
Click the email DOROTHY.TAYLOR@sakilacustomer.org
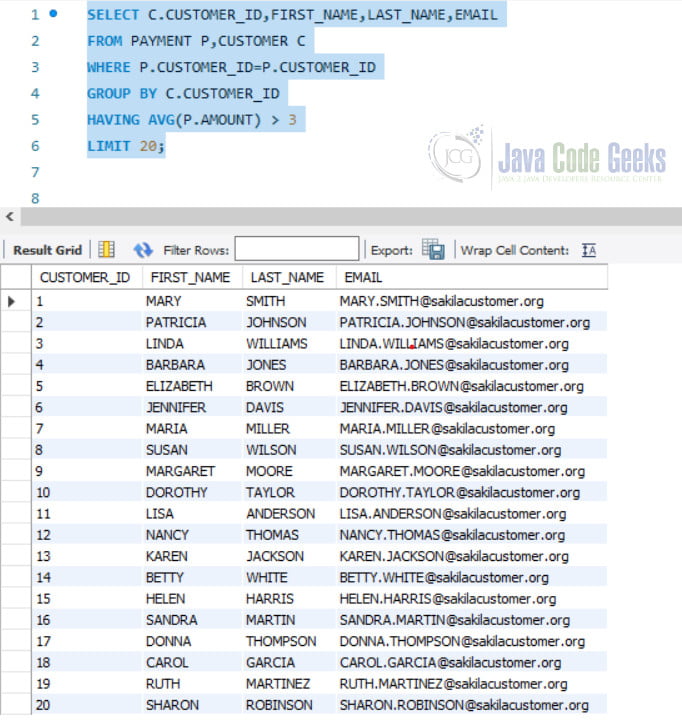[460, 493]
